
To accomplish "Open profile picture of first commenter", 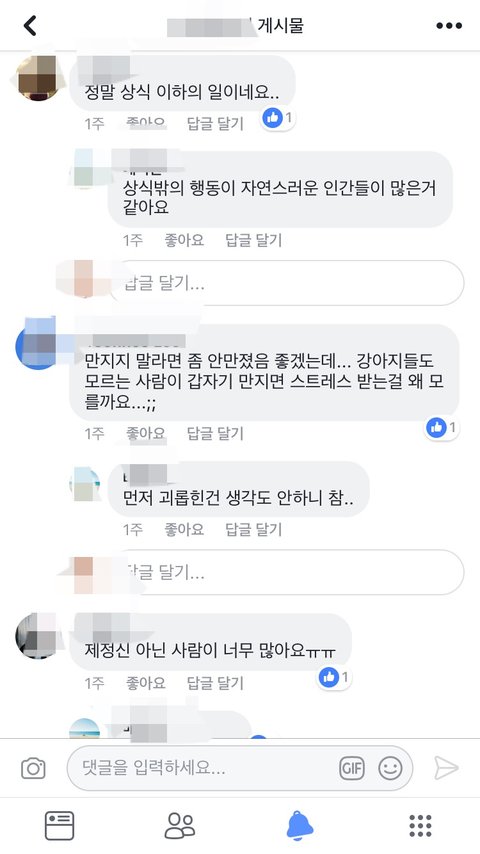I will coord(38,78).
